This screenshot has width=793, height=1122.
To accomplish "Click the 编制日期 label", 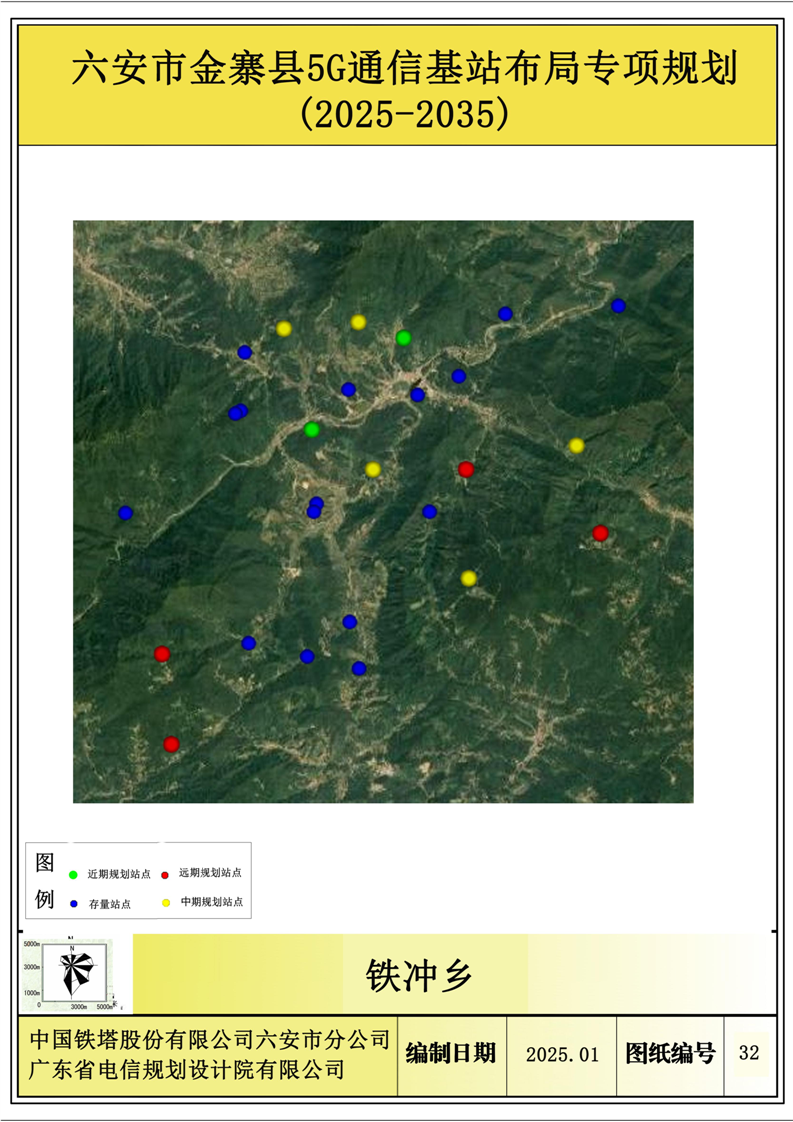I will pos(451,1053).
